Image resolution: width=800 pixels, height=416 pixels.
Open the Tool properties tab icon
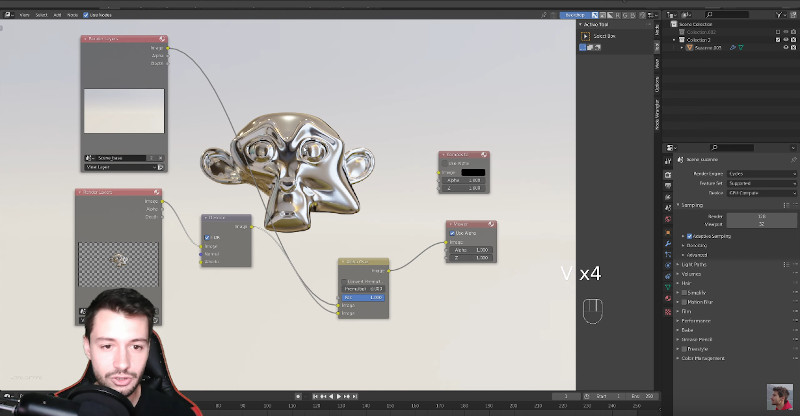coord(668,161)
